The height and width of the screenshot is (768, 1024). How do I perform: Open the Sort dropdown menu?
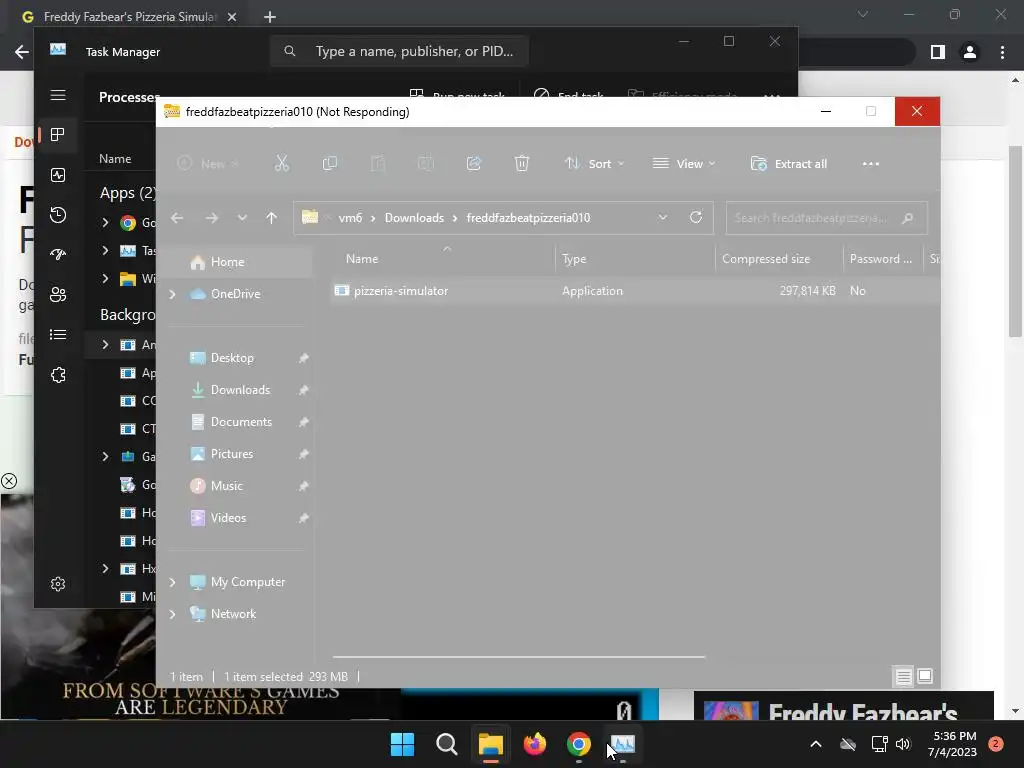(594, 163)
